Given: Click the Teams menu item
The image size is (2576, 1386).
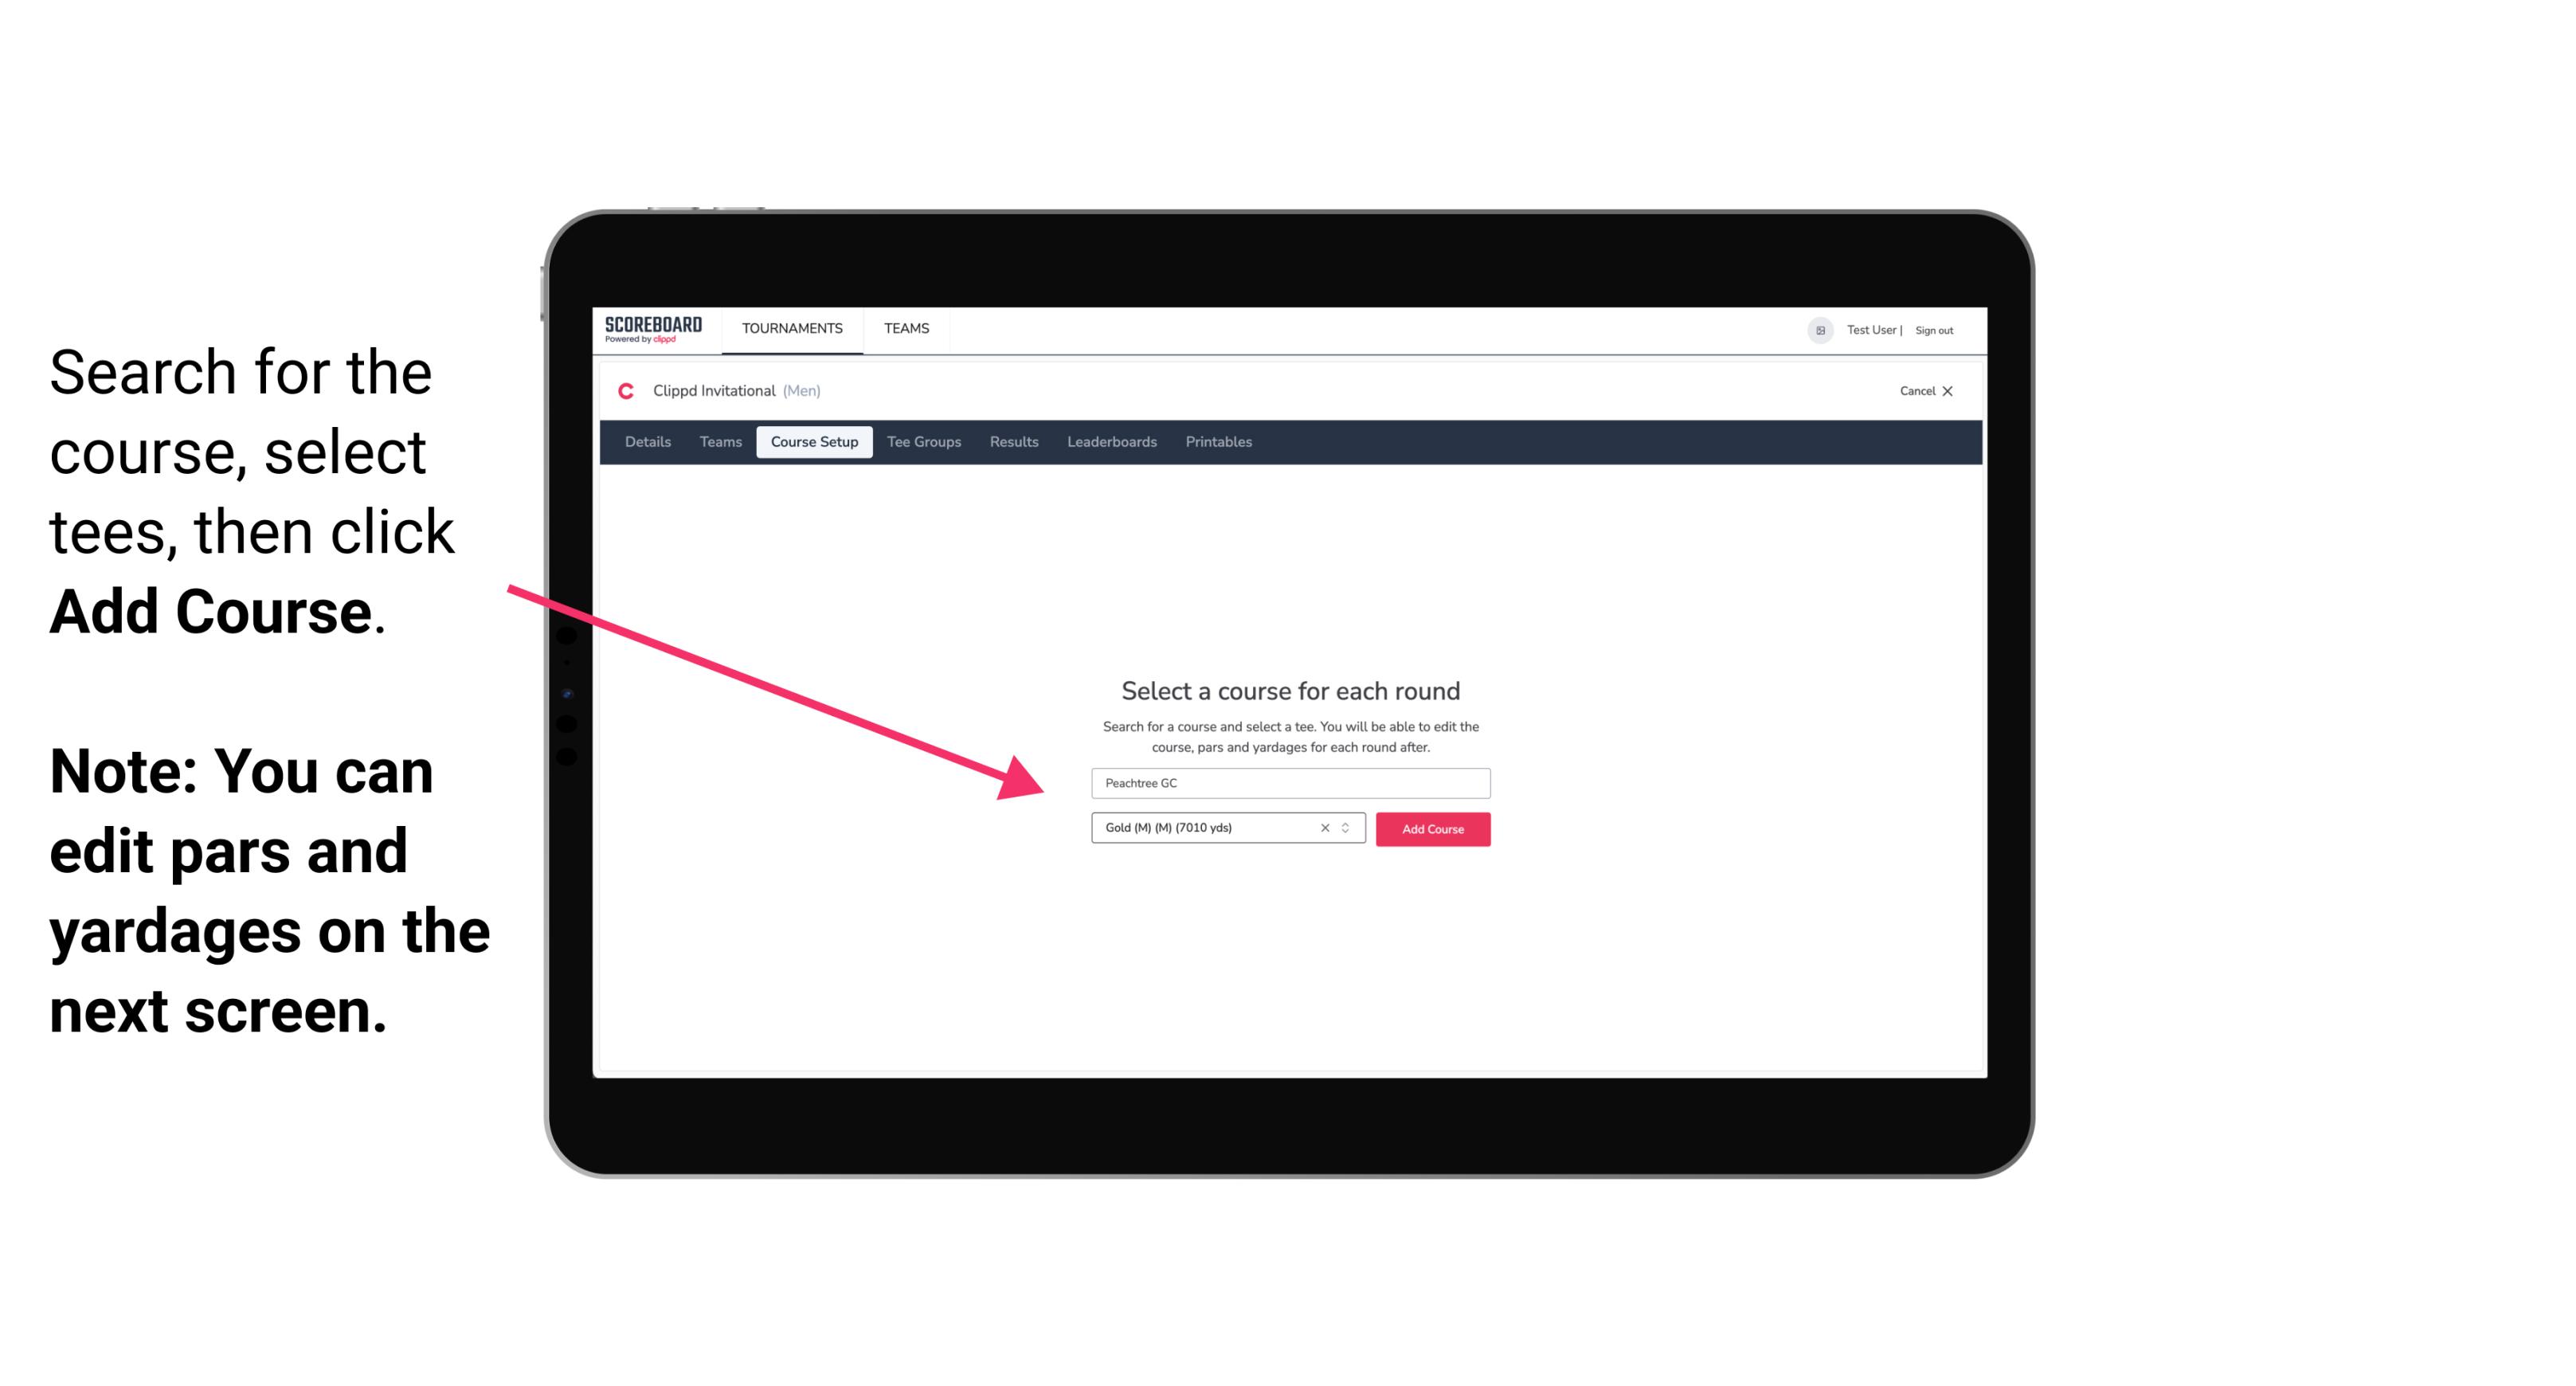Looking at the screenshot, I should 904,327.
